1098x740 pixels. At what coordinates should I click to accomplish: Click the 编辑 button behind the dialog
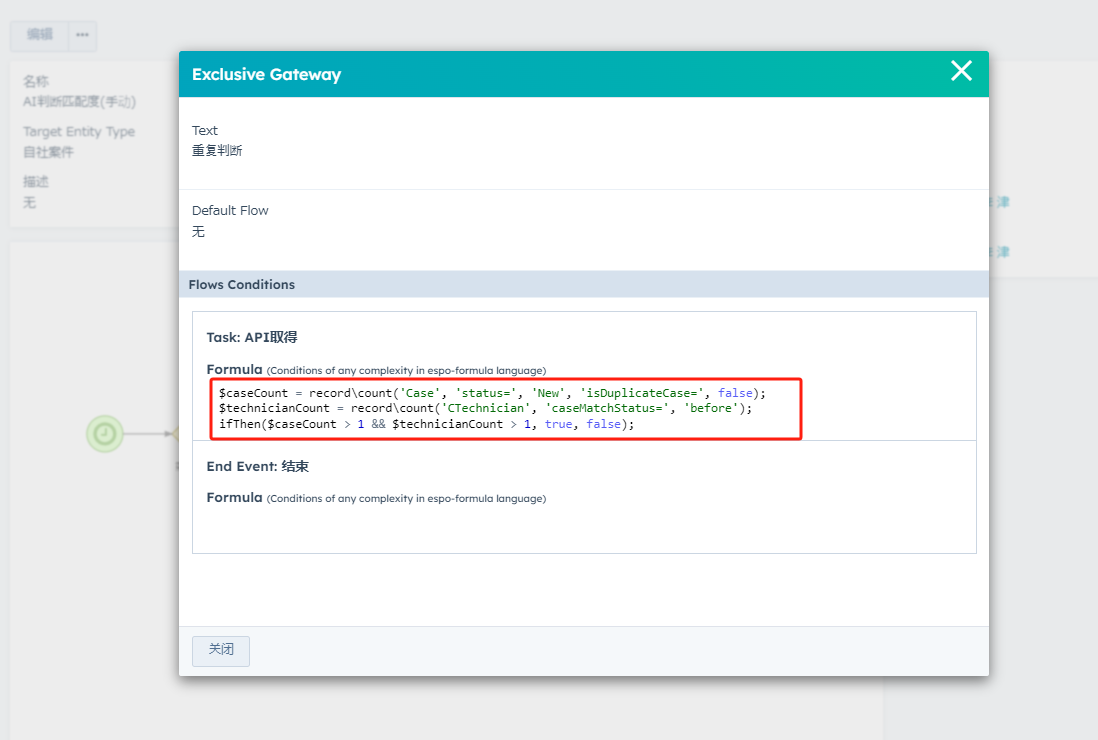point(40,35)
